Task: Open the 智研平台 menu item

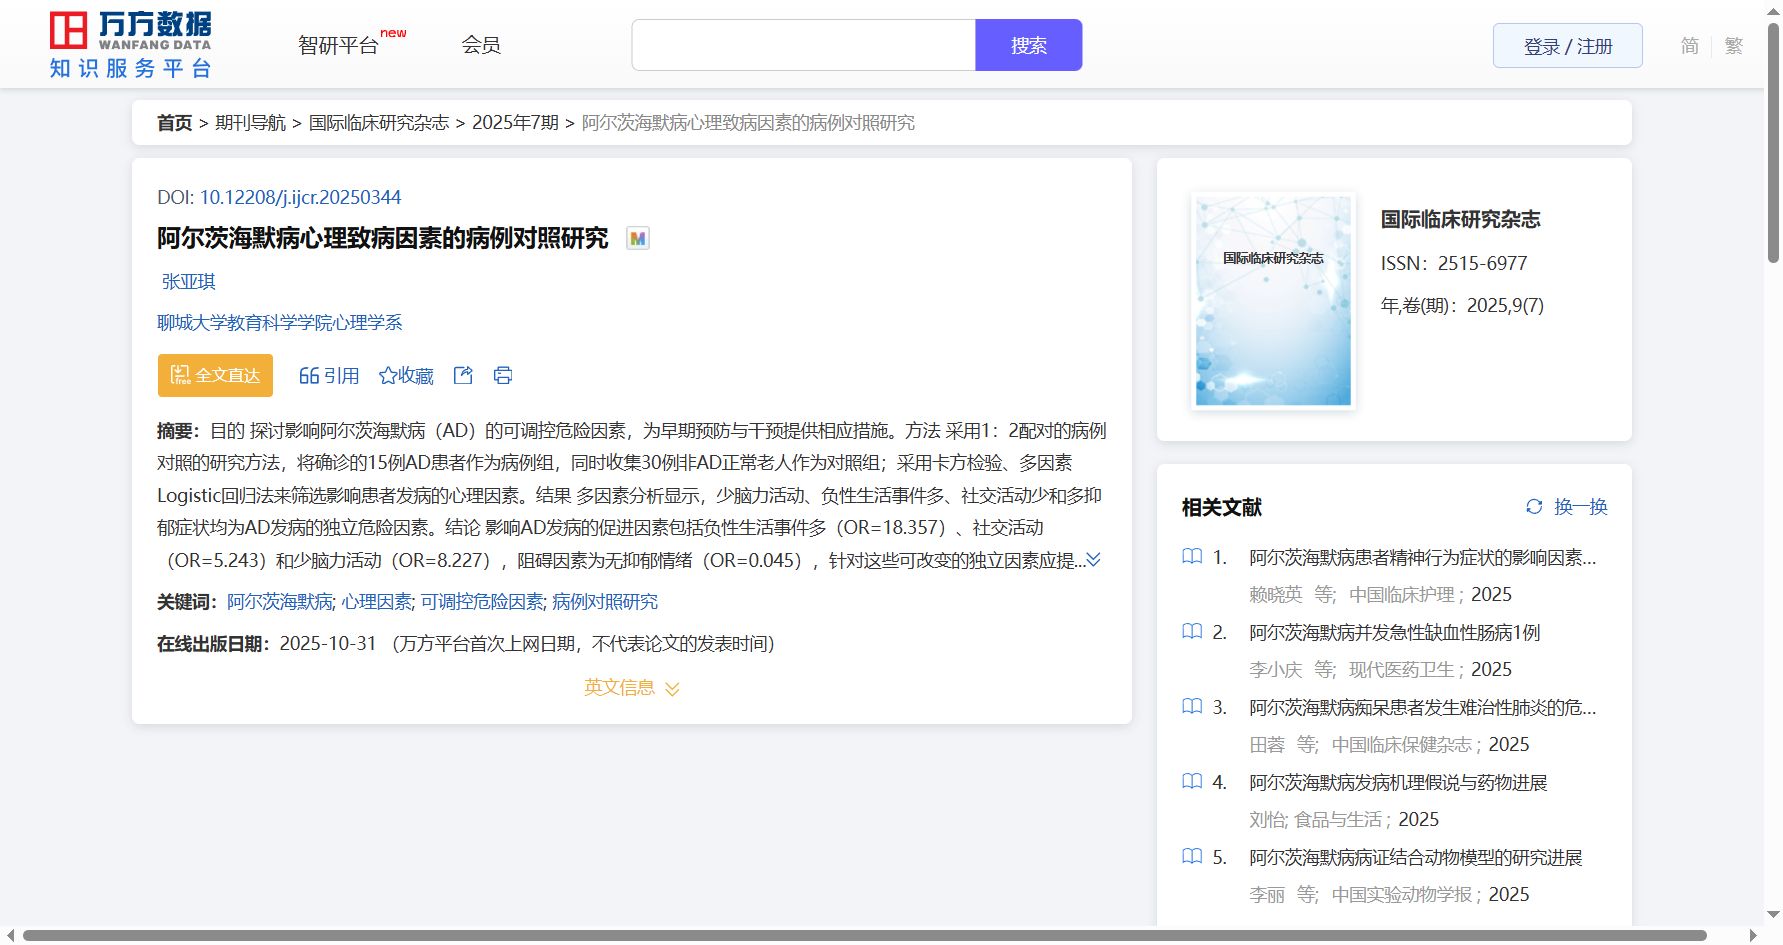Action: point(339,45)
